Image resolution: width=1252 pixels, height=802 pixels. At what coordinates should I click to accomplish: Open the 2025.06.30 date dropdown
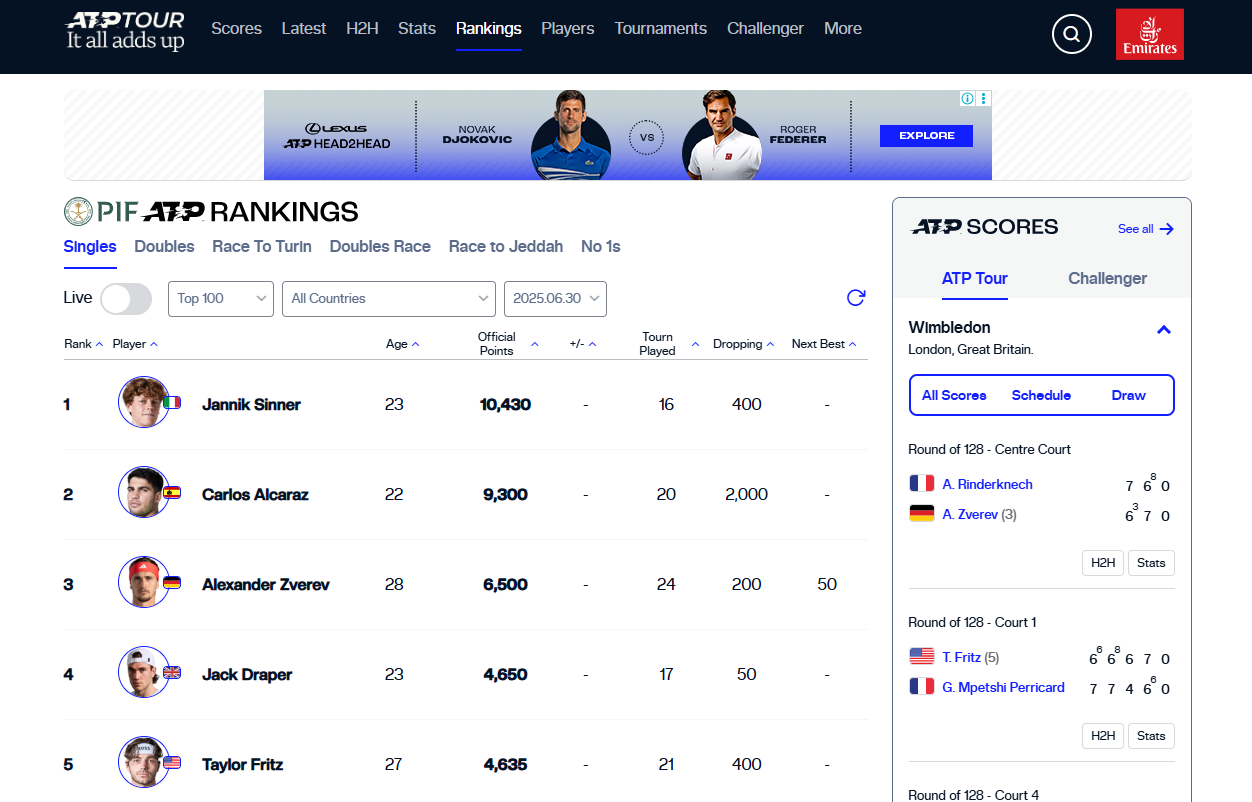point(555,298)
